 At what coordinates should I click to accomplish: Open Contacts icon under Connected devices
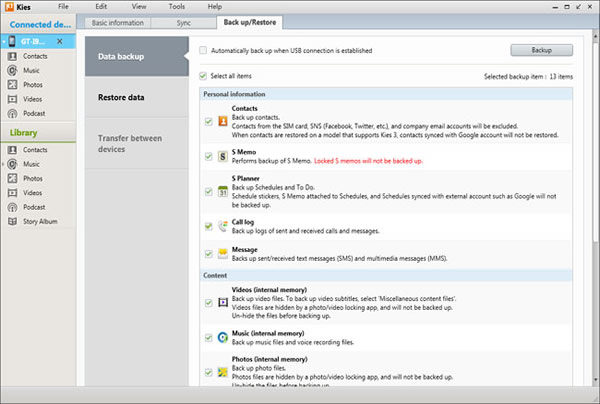(14, 58)
